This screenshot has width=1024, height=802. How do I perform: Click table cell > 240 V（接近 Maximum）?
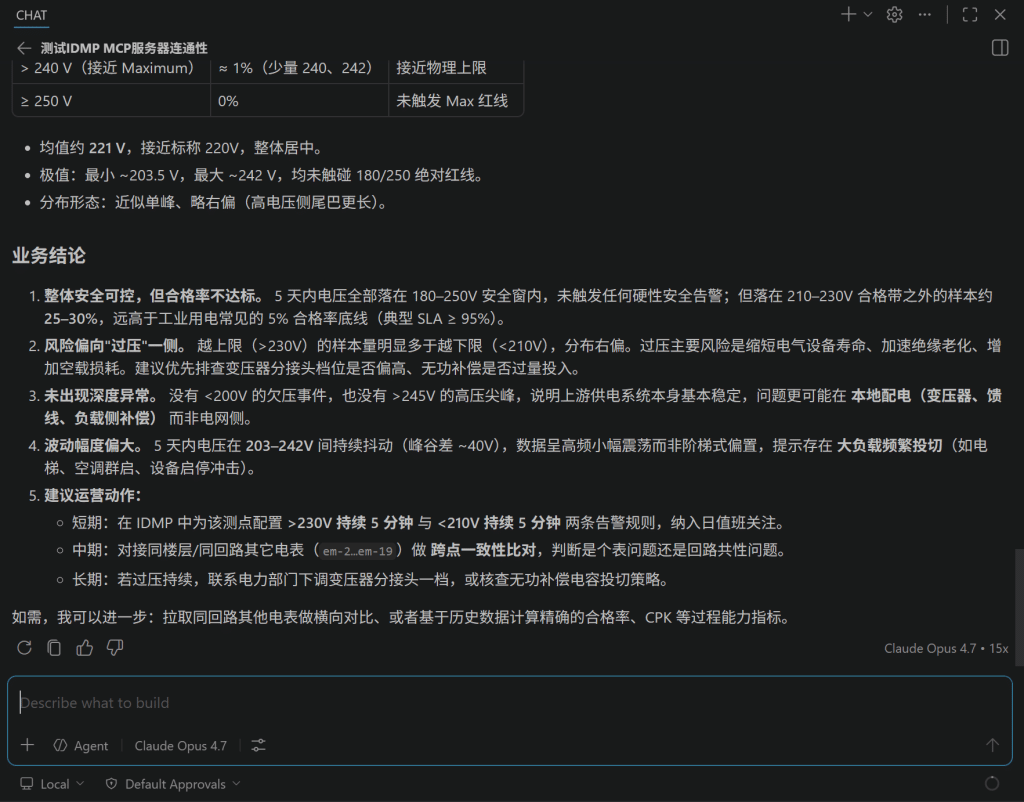(111, 68)
